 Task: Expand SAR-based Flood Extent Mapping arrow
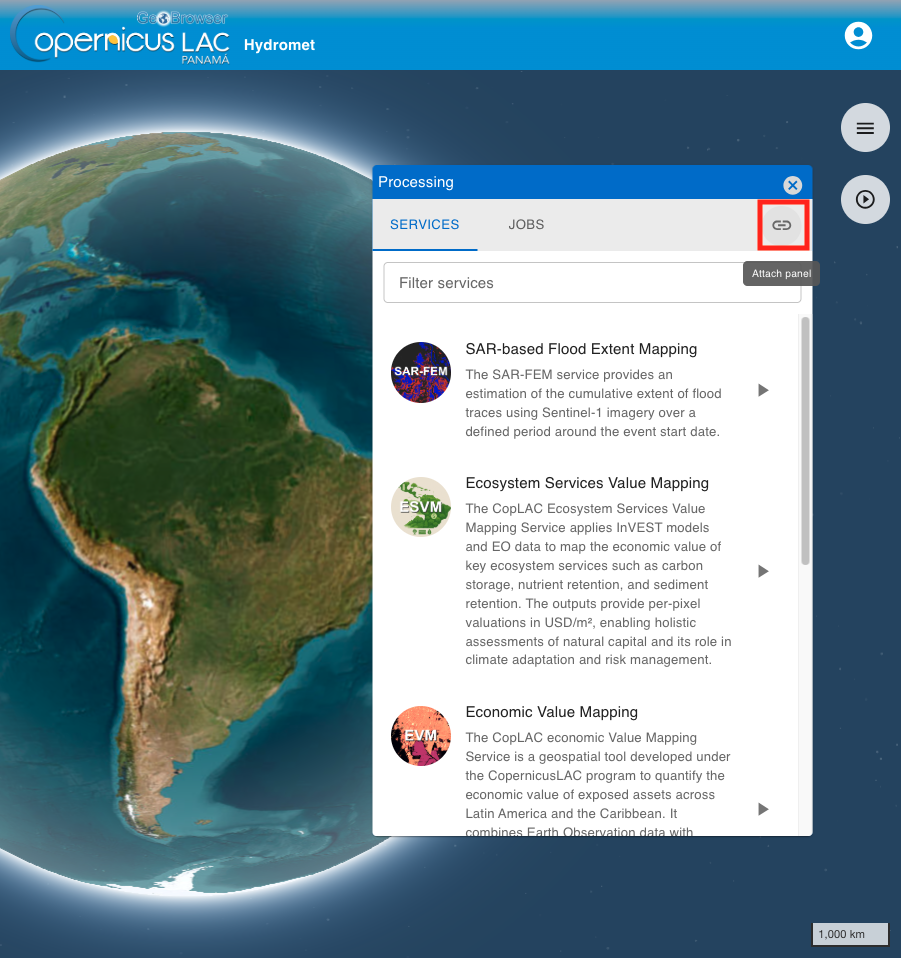pyautogui.click(x=763, y=390)
